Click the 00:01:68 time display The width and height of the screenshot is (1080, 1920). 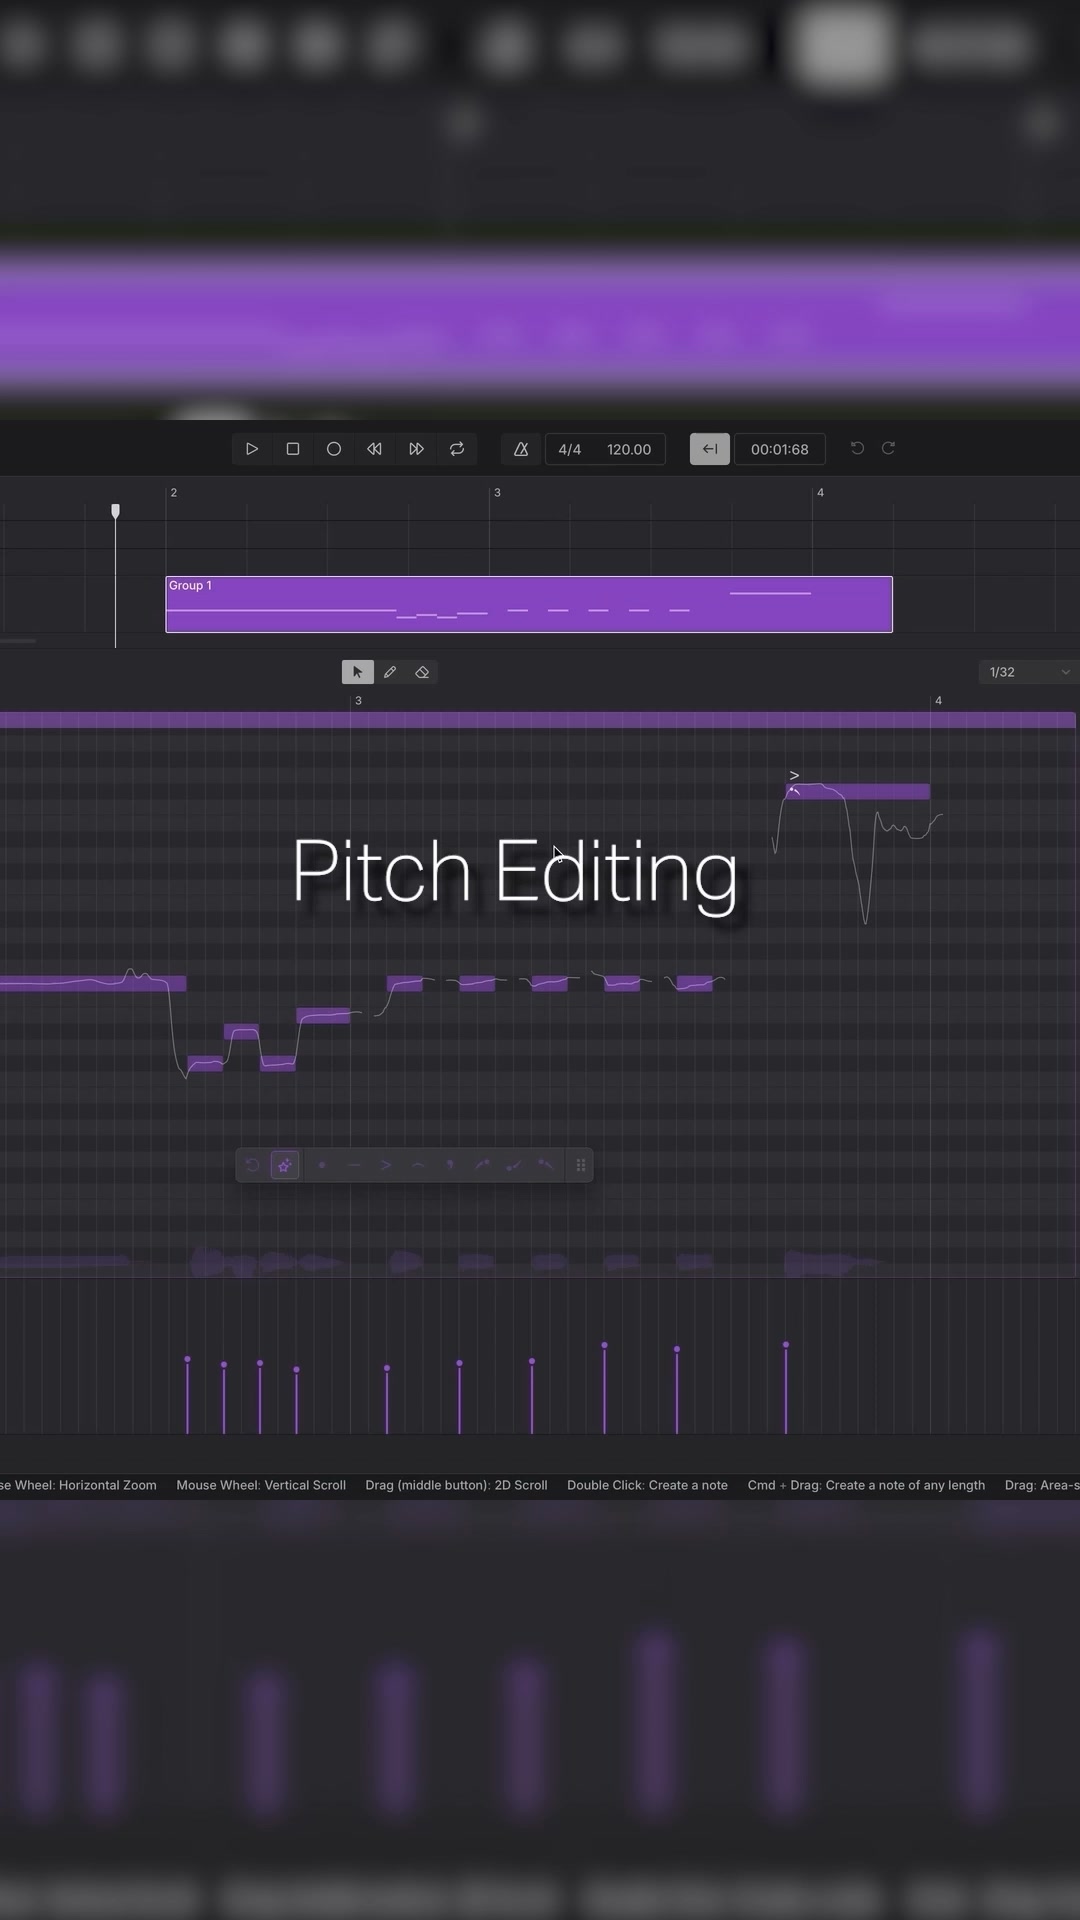click(780, 449)
